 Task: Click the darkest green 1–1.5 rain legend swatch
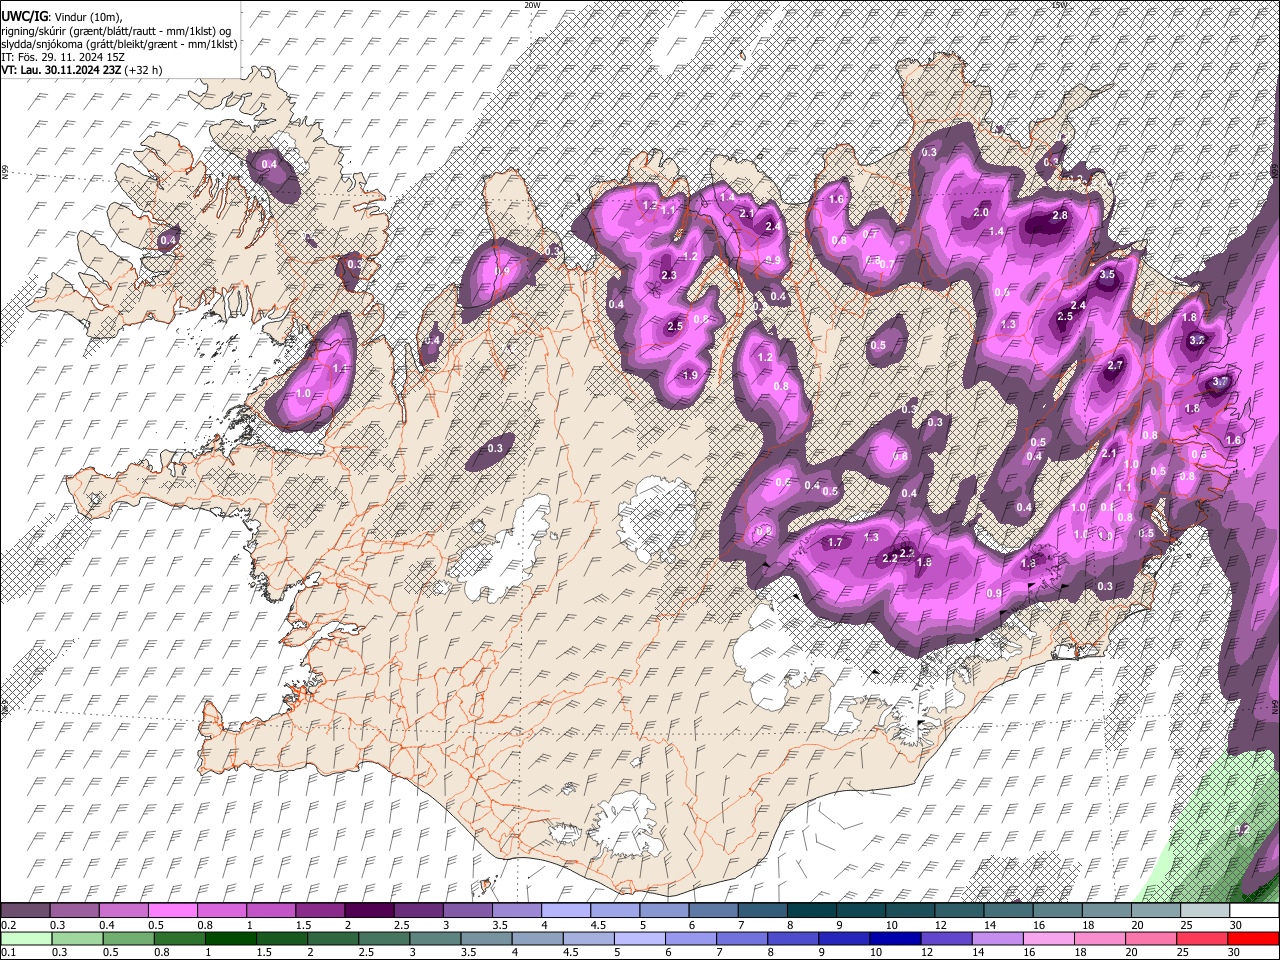(229, 938)
